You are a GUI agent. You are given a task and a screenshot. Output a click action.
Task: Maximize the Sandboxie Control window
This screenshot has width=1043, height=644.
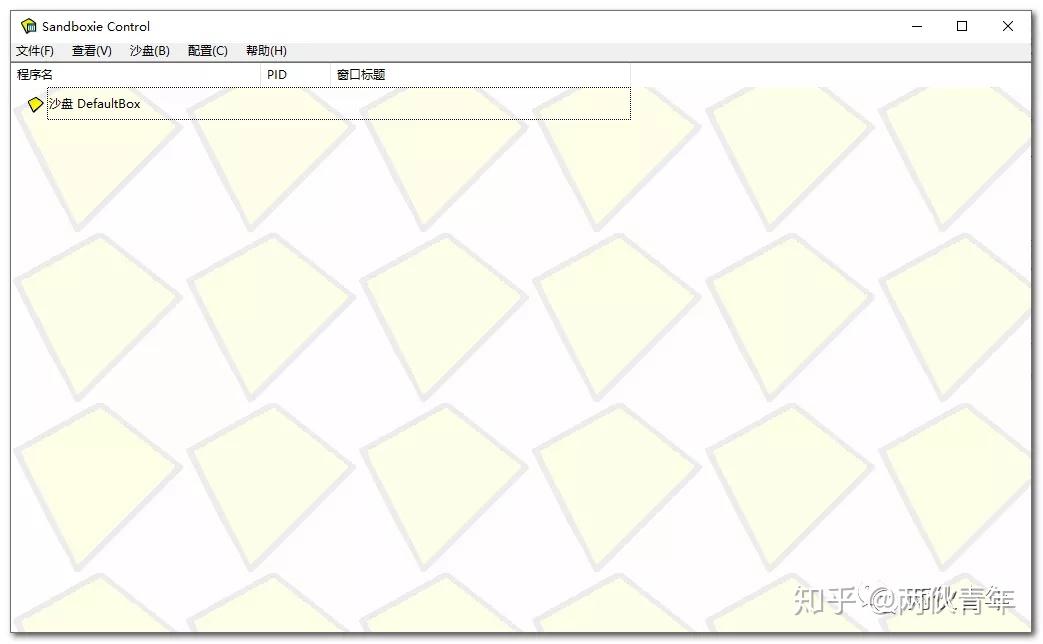click(962, 26)
